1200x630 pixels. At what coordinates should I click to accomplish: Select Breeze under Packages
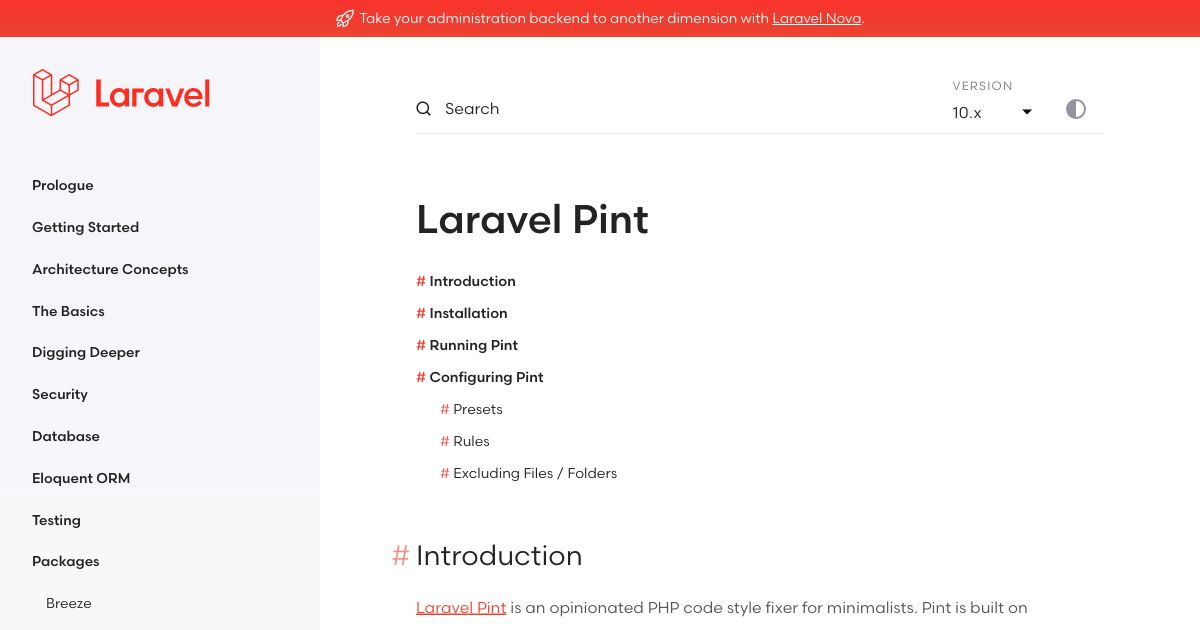click(69, 603)
